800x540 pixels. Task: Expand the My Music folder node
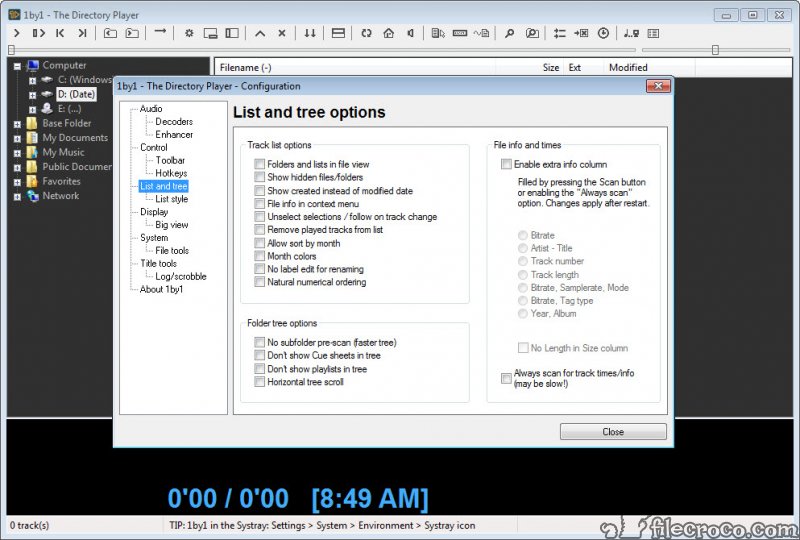[x=17, y=153]
